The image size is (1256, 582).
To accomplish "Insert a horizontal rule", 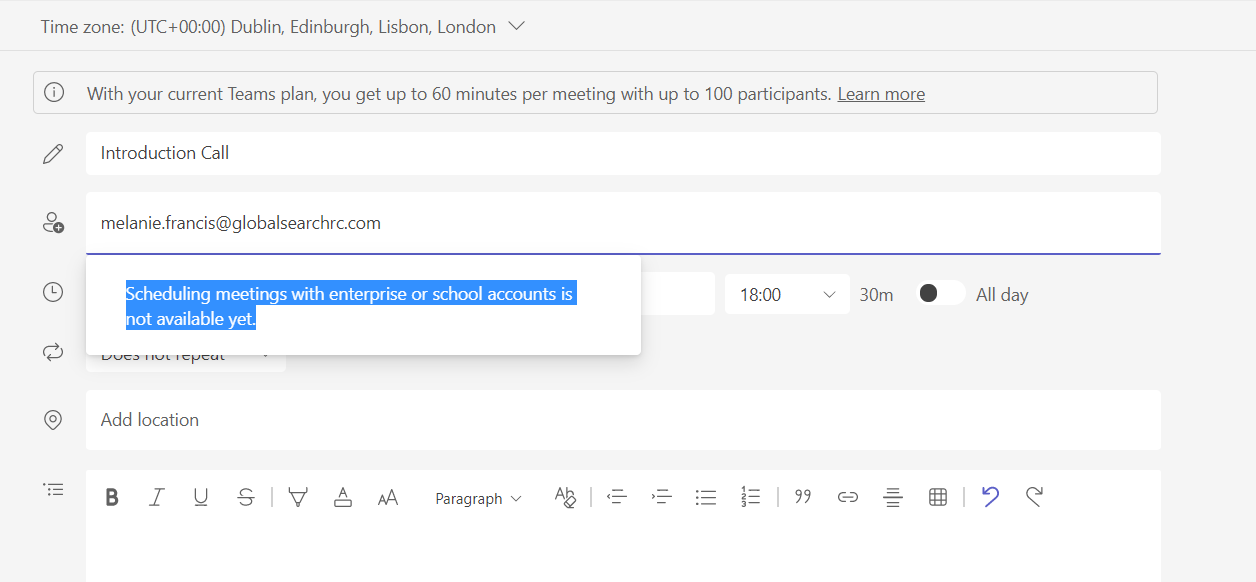I will click(x=893, y=497).
